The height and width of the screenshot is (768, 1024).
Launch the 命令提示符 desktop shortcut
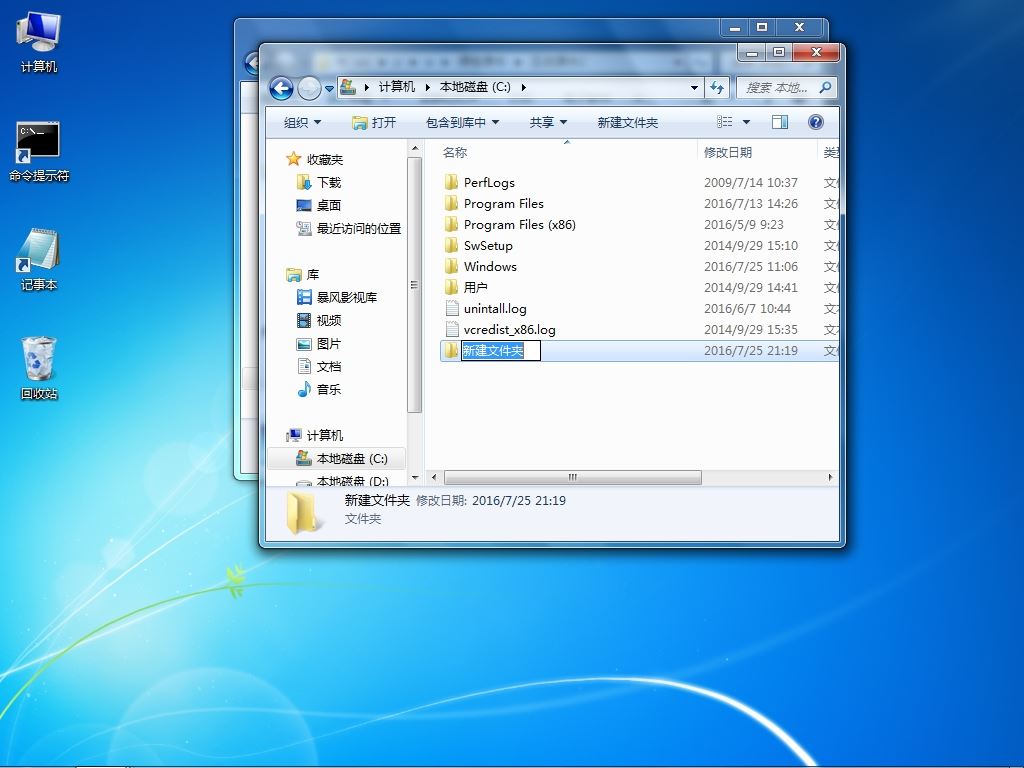pos(39,152)
